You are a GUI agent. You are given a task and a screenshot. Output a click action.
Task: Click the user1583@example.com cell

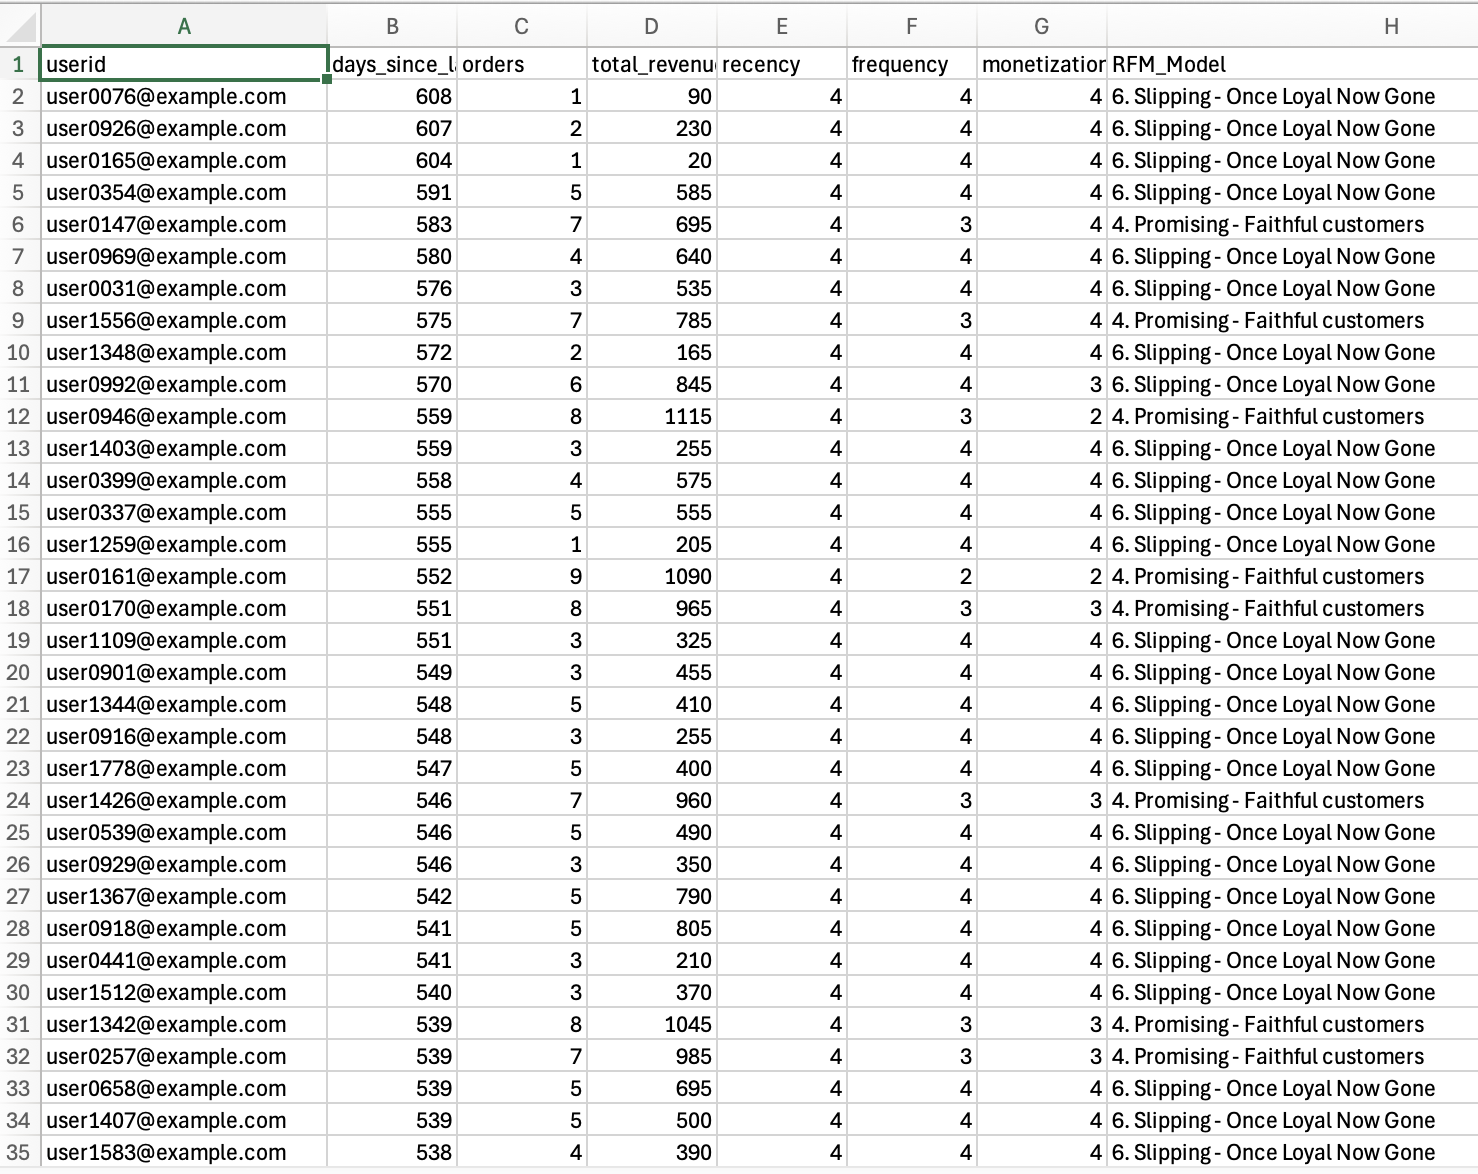coord(184,1153)
